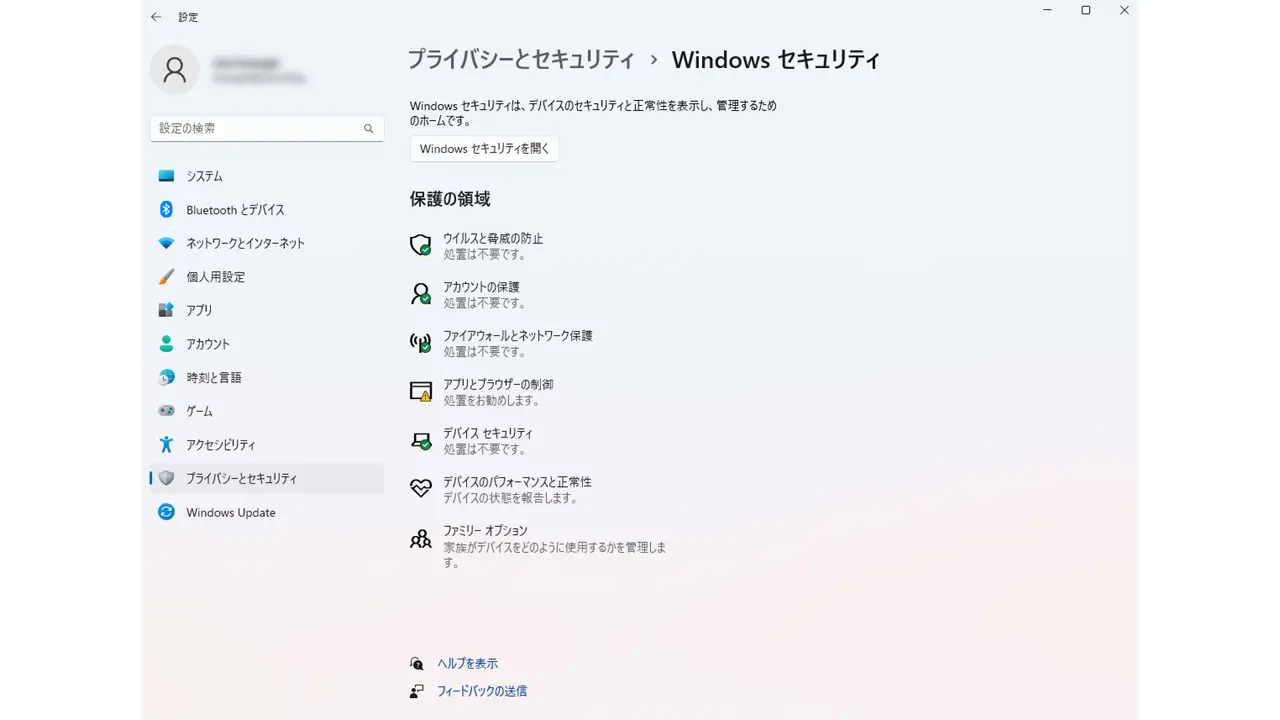Click the account protection person icon

(421, 294)
